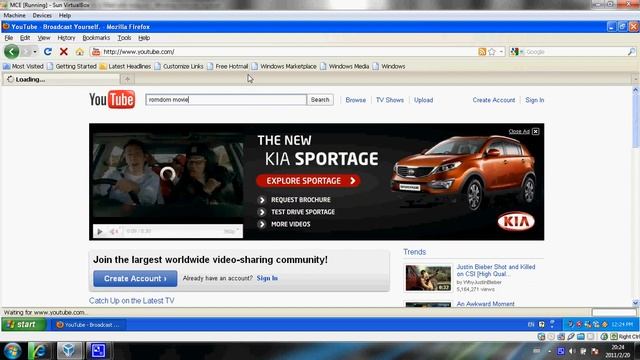Click the YouTube site favicon in address bar
640x360 pixels.
[96, 52]
